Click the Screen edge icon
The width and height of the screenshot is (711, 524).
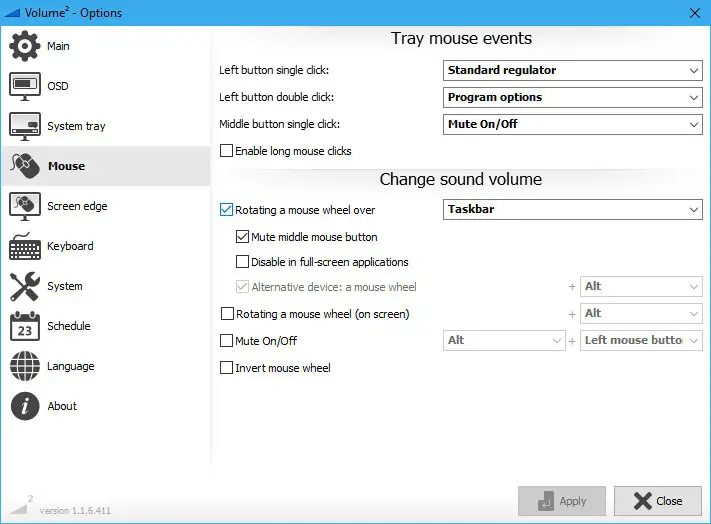24,206
